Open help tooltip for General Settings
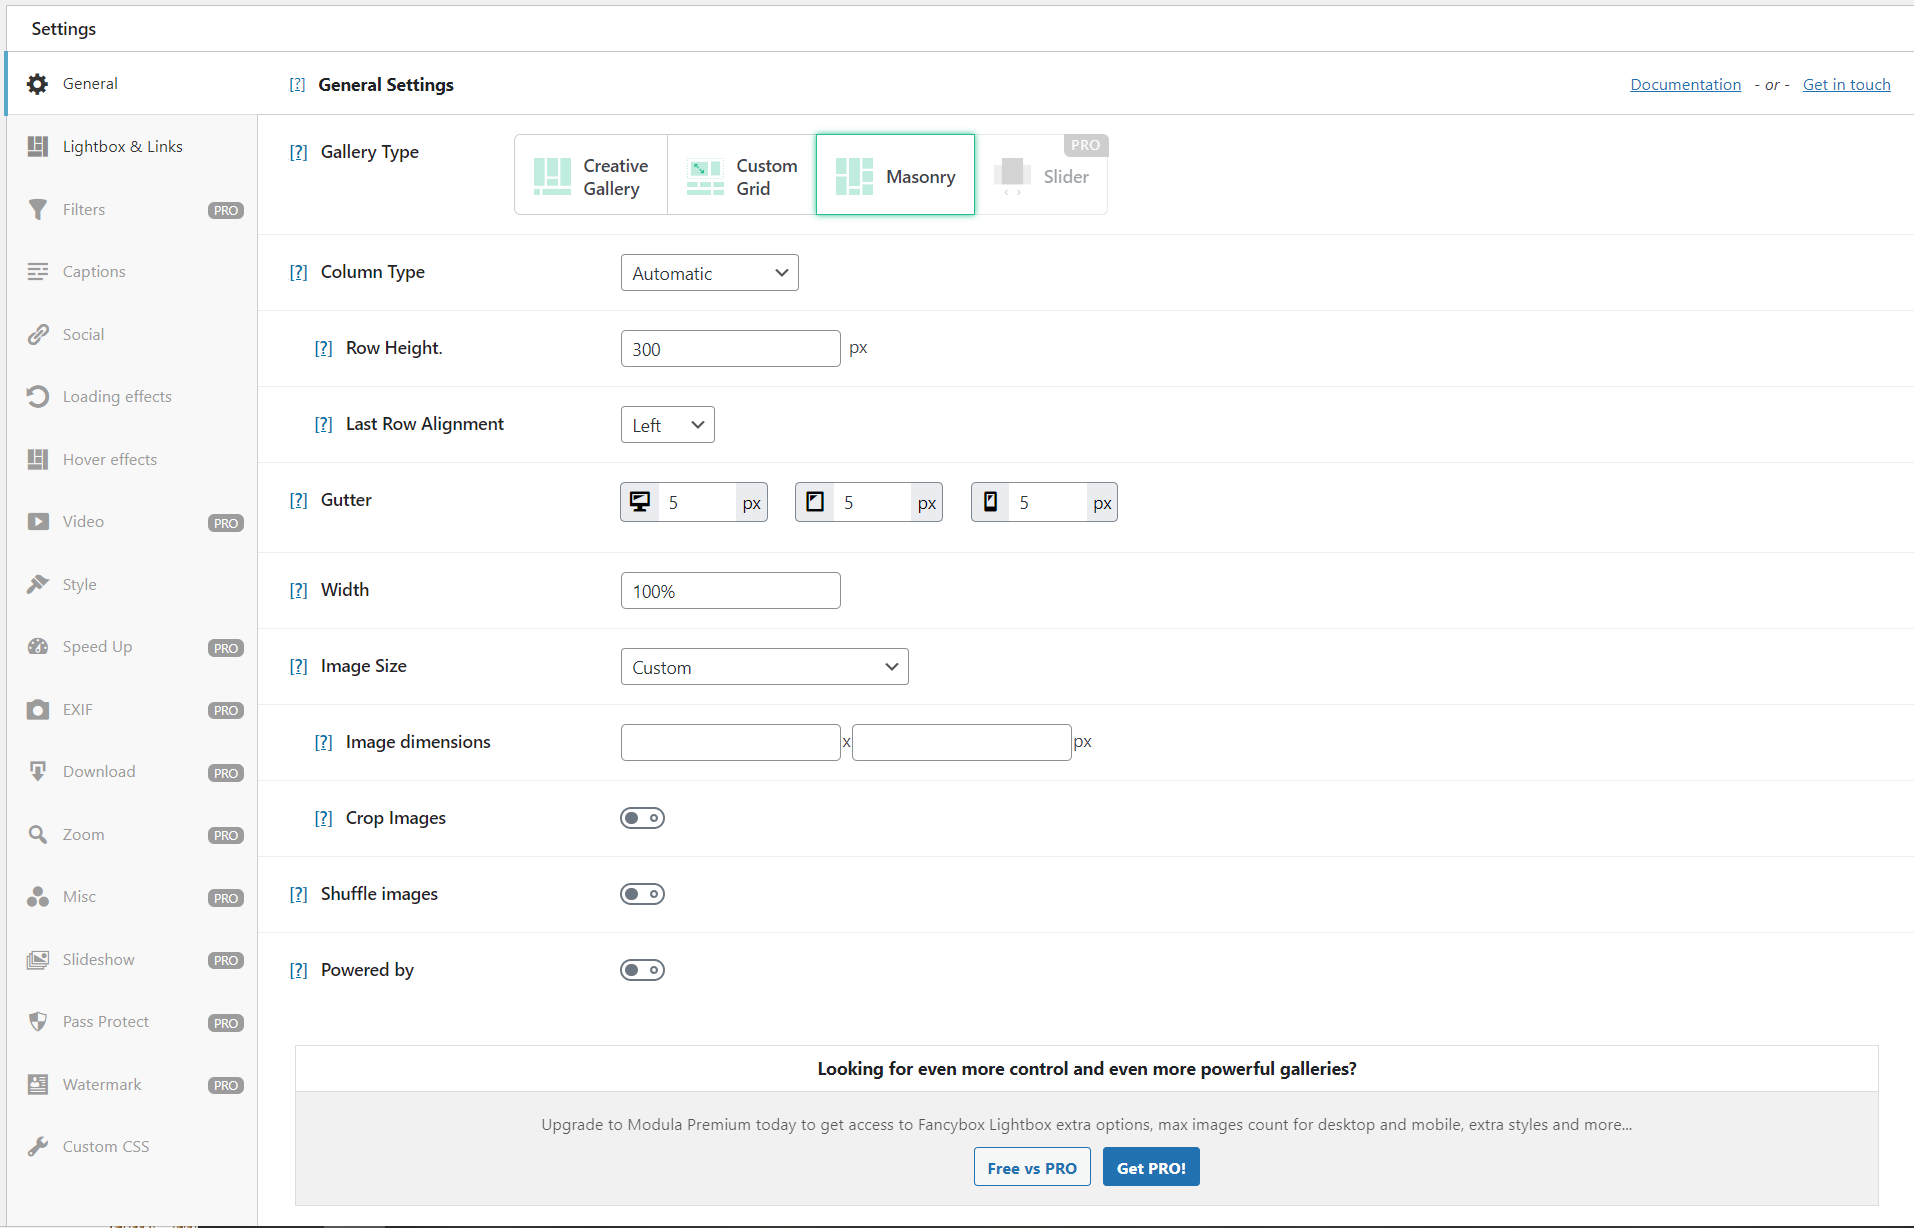1914x1228 pixels. [x=297, y=85]
